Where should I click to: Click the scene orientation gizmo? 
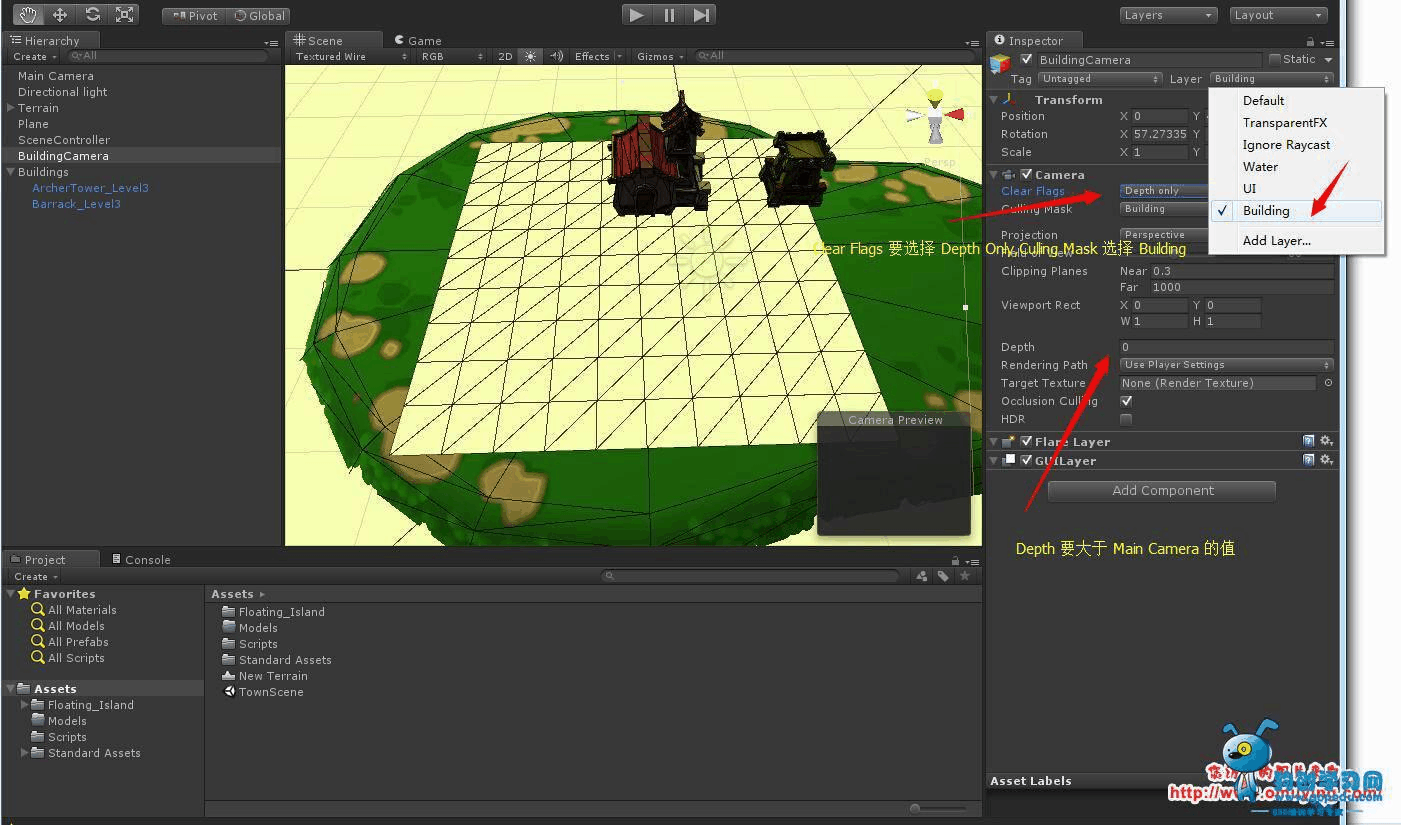click(935, 115)
